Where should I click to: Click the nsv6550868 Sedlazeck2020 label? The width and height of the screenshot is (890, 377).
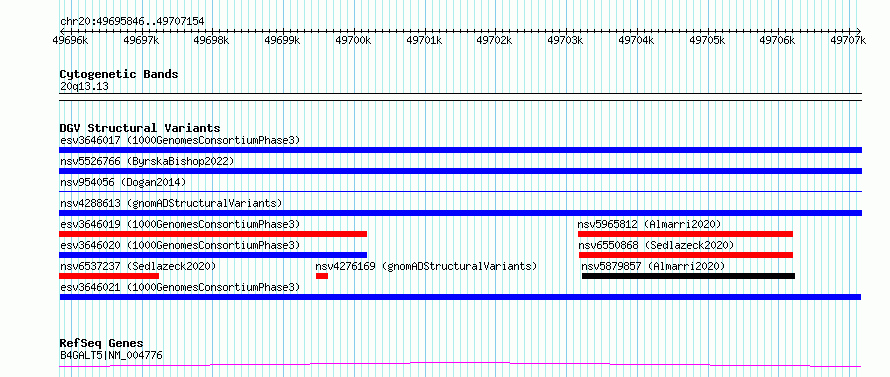click(x=656, y=245)
